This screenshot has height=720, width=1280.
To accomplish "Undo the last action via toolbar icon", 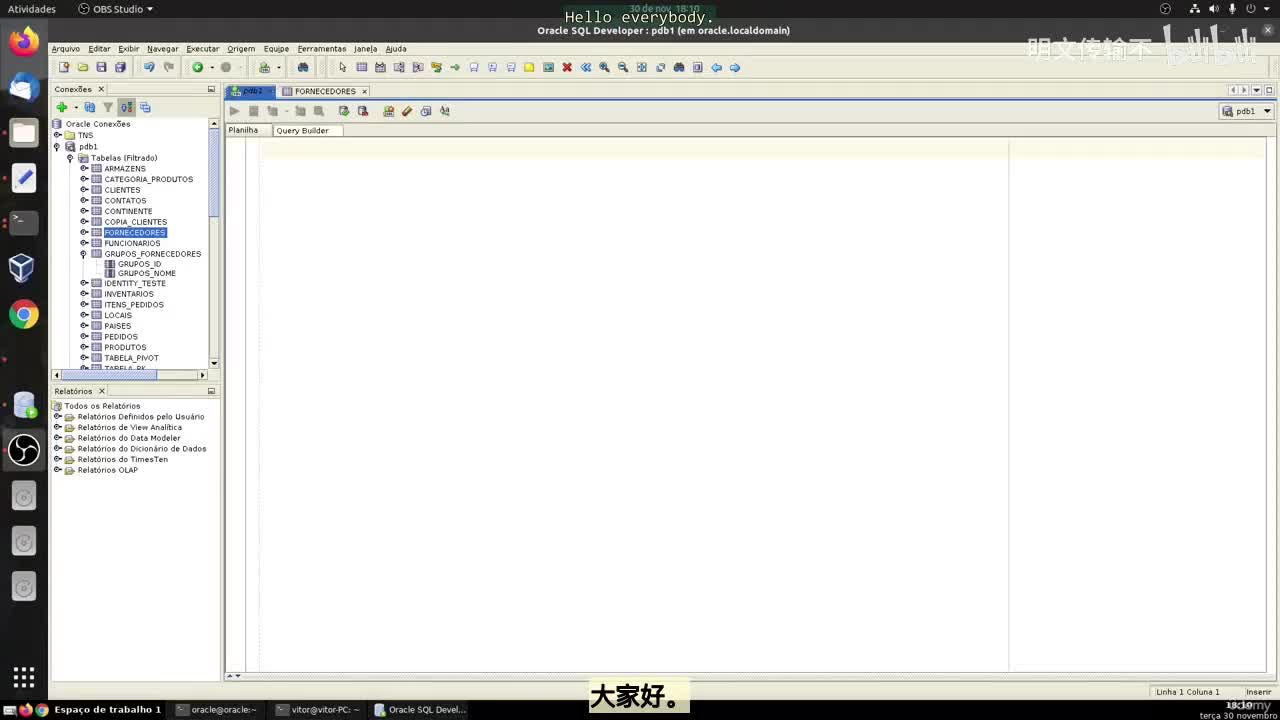I will 149,68.
